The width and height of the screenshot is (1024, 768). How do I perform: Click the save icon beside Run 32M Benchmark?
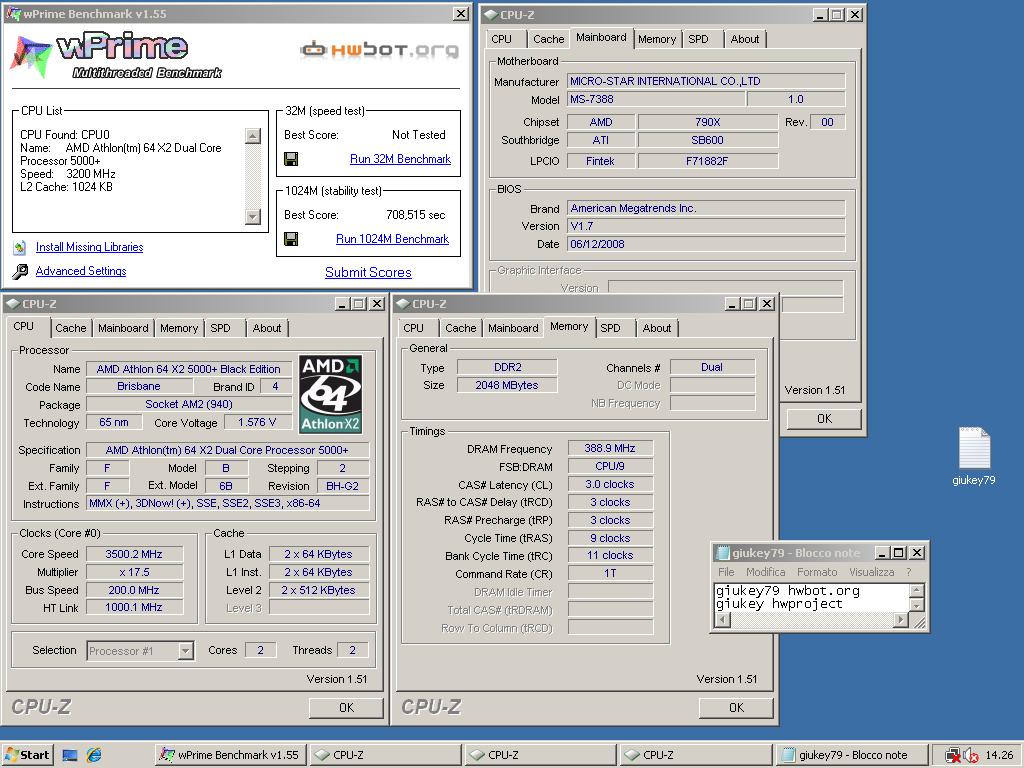291,159
